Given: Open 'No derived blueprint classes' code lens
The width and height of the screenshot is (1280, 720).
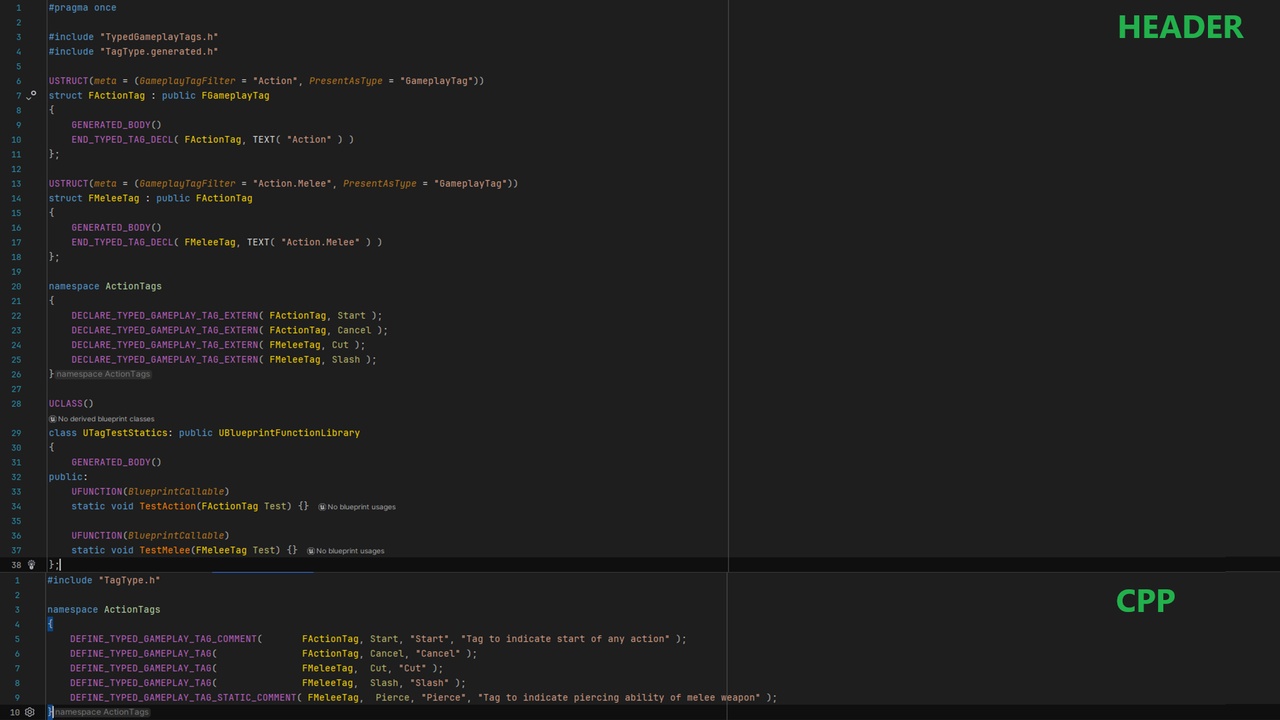Looking at the screenshot, I should coord(106,419).
